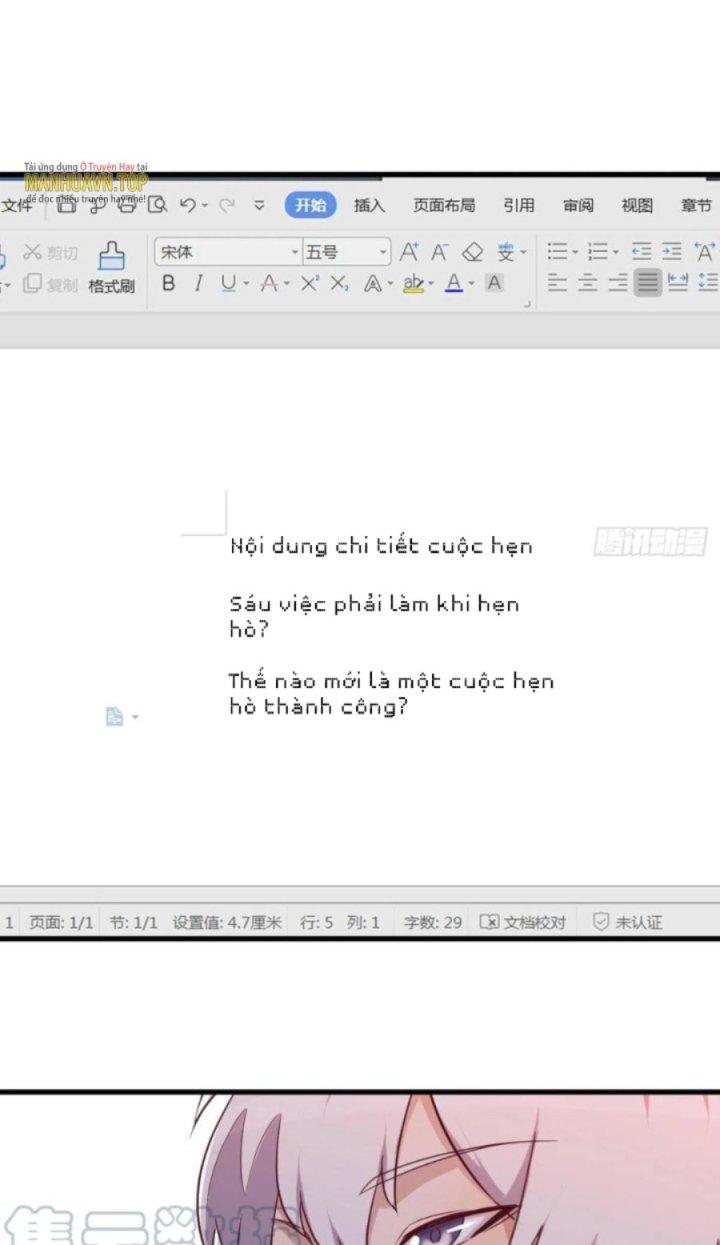Toggle strikethrough text formatting
The height and width of the screenshot is (1245, 720).
268,284
